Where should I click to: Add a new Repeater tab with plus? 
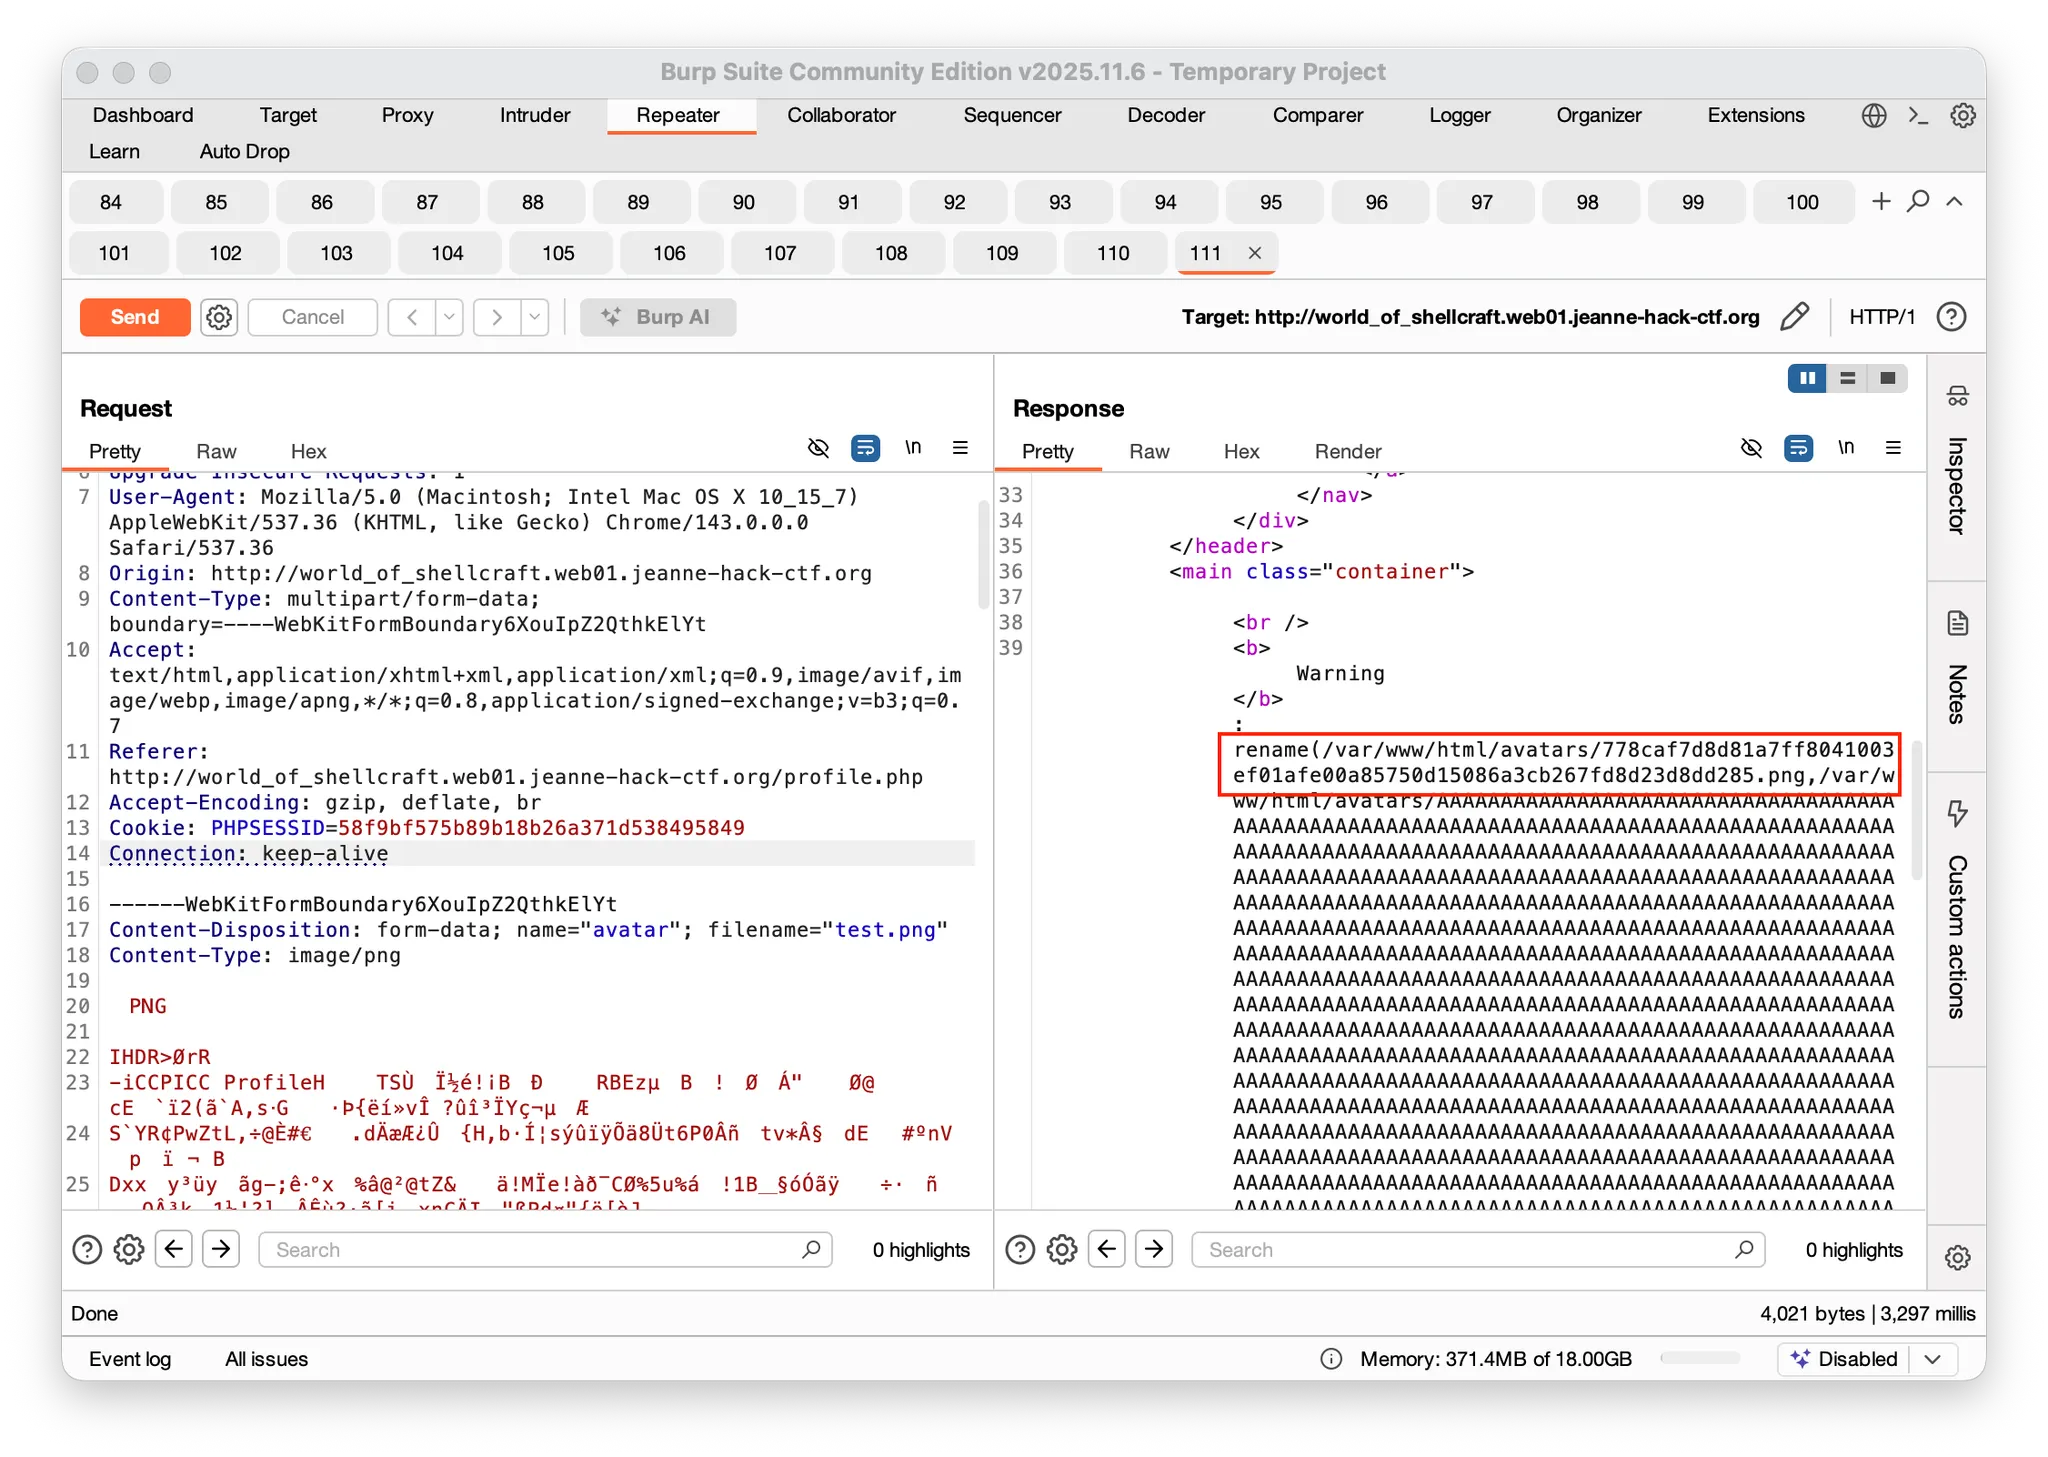[1881, 202]
